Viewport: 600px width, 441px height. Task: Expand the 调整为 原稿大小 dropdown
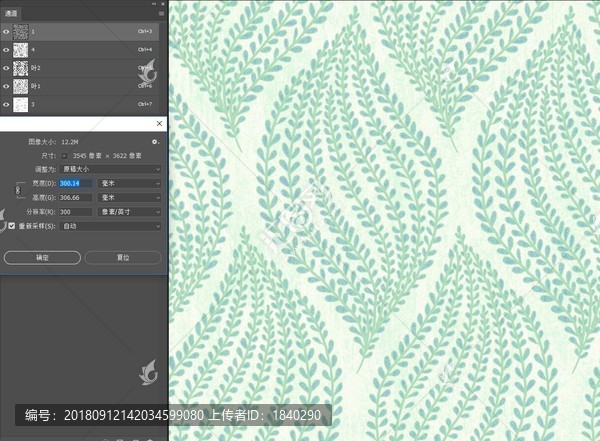[110, 169]
